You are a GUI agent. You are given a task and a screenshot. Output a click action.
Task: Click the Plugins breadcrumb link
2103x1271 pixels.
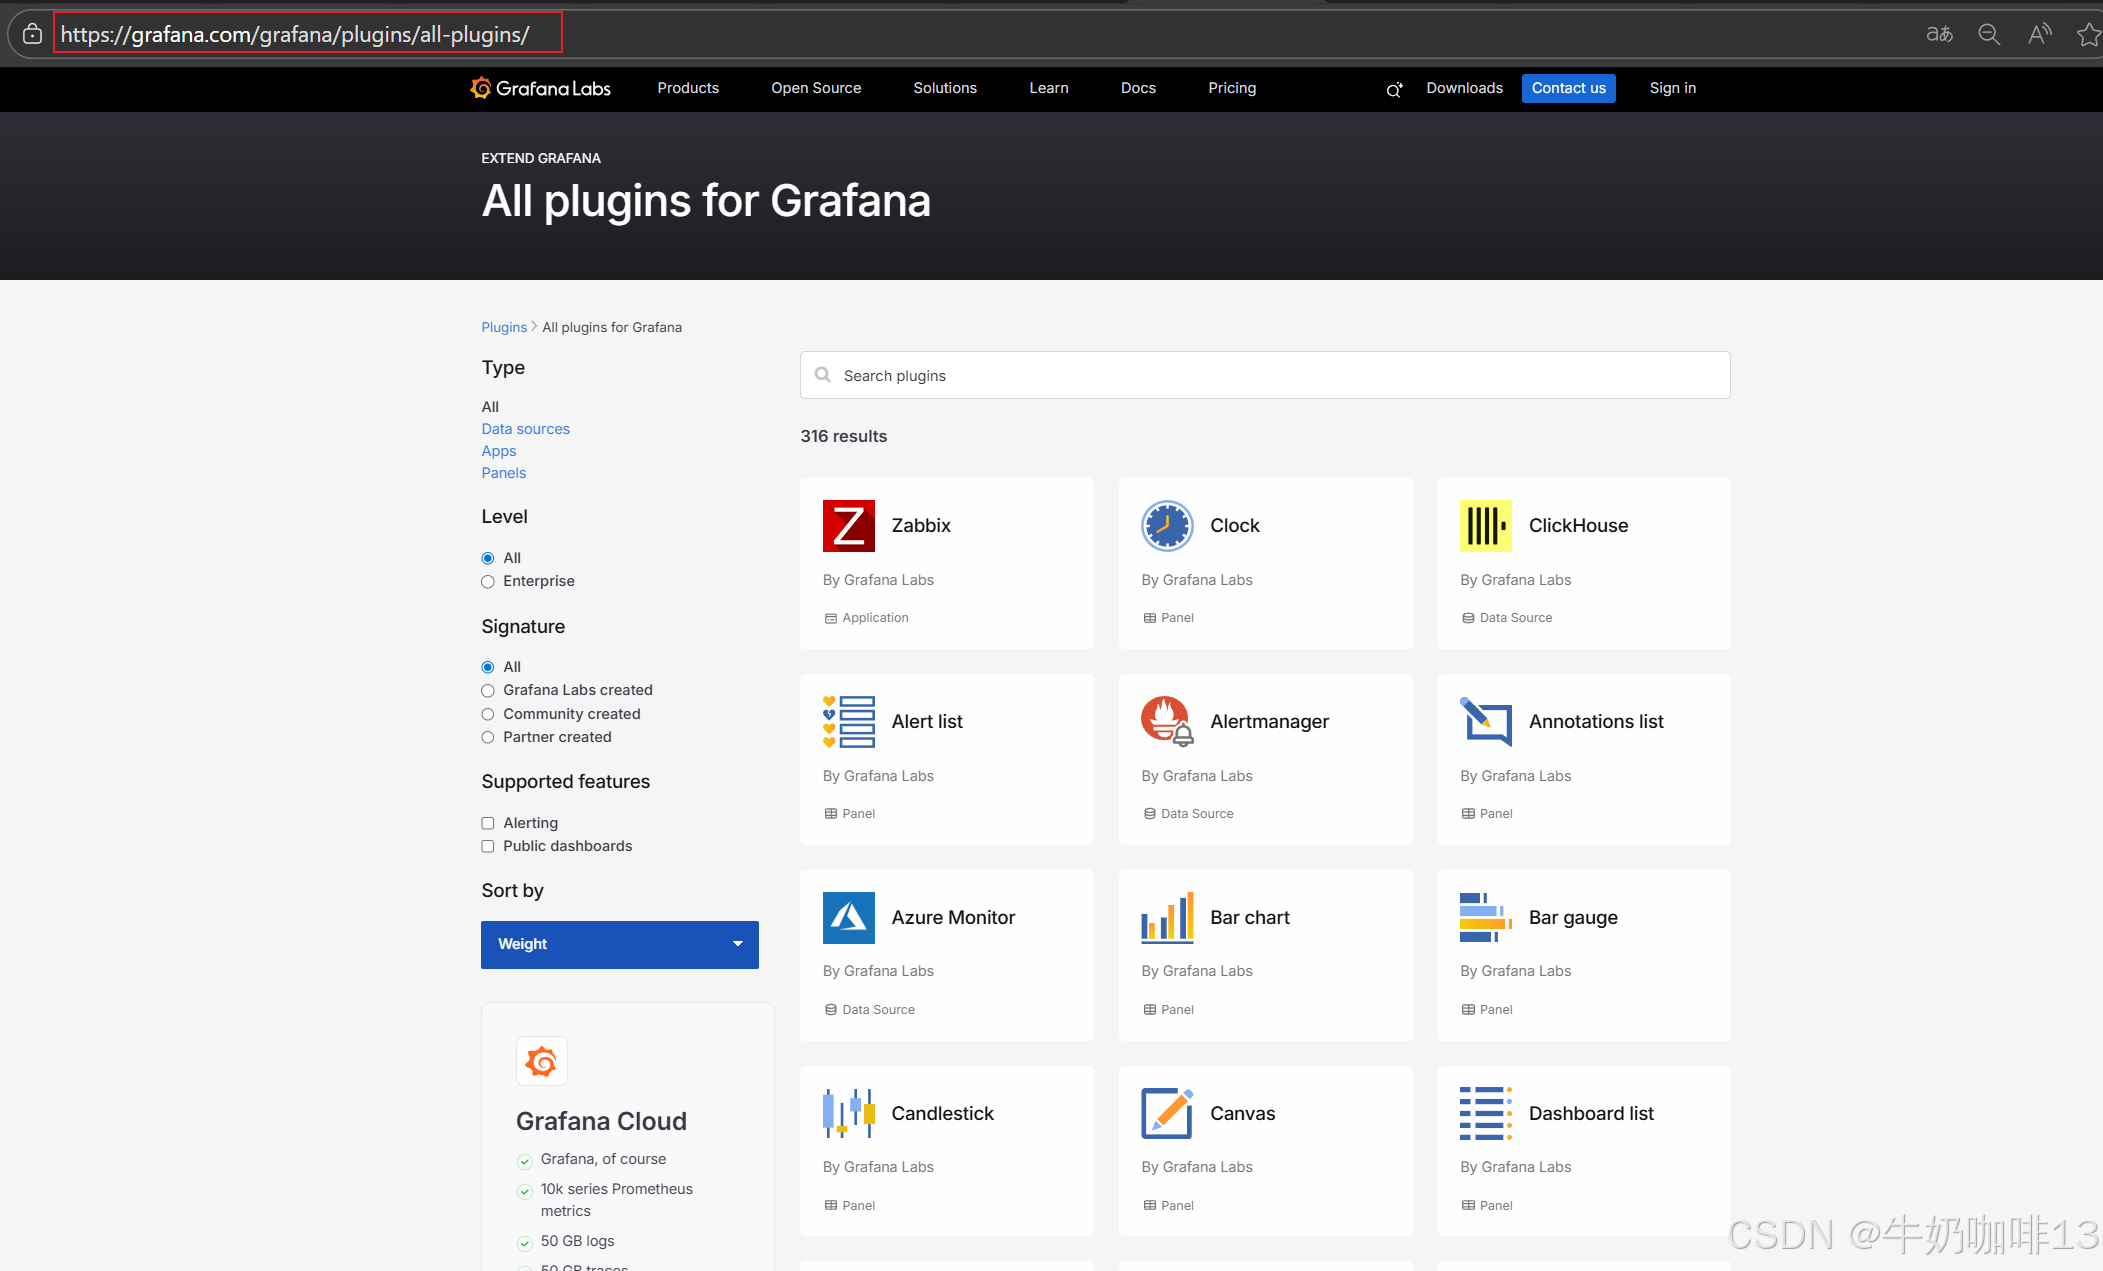click(503, 327)
